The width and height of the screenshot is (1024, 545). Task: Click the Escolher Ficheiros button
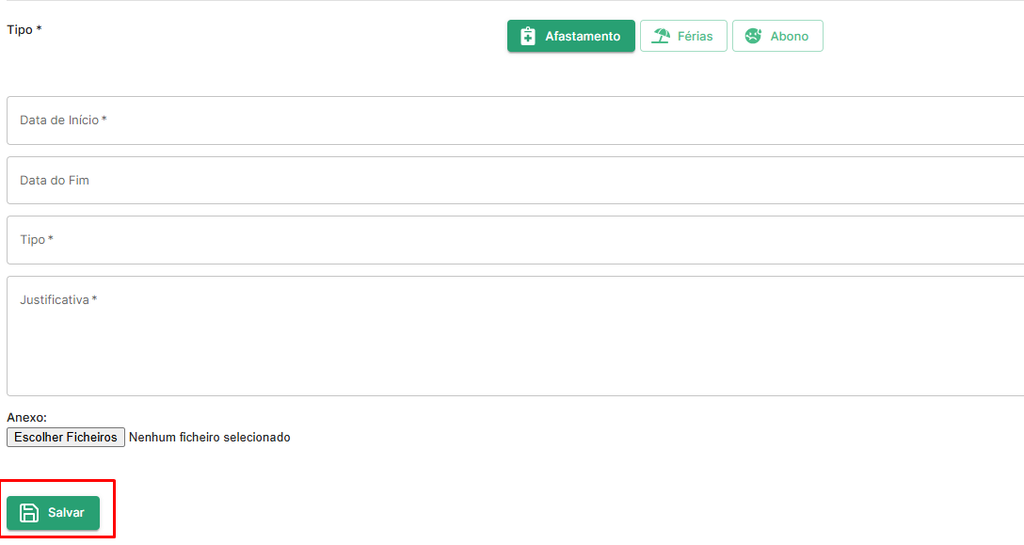(65, 437)
